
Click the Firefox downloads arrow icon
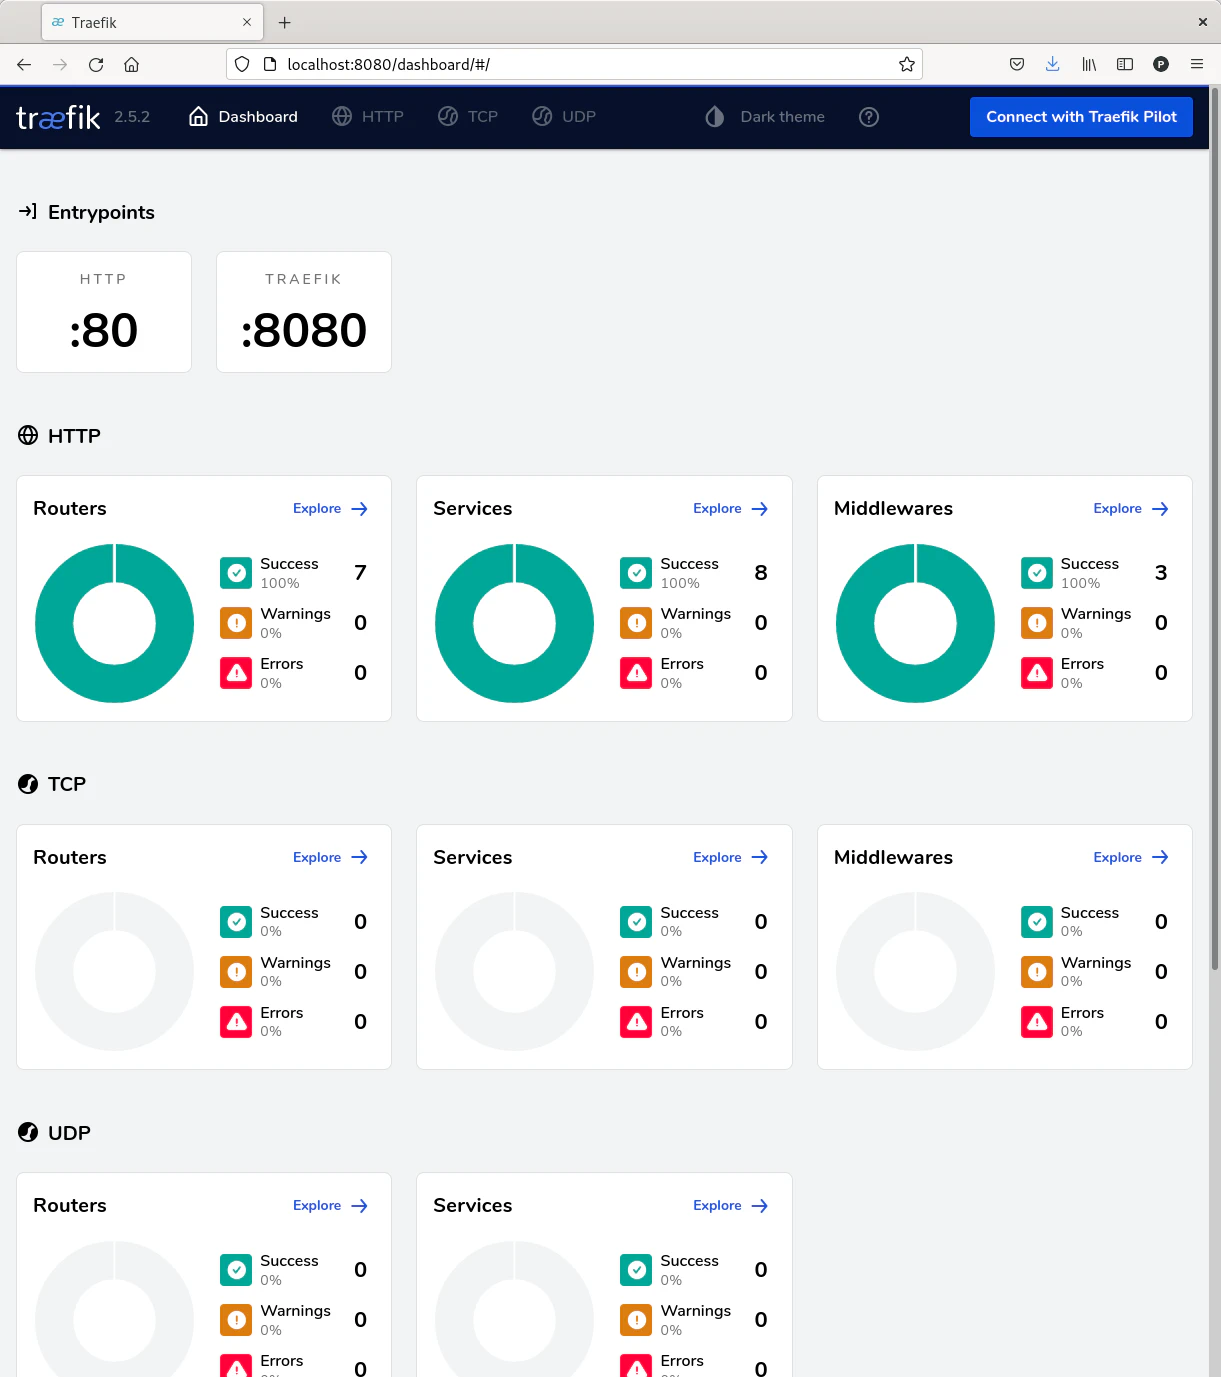point(1052,64)
